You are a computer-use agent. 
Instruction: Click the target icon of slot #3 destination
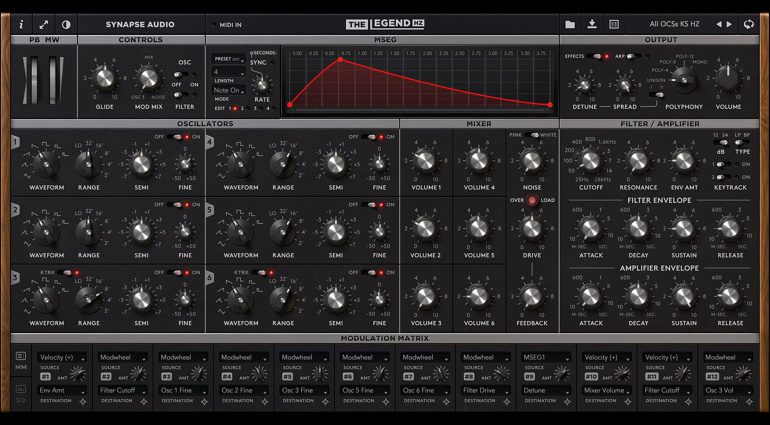[204, 401]
